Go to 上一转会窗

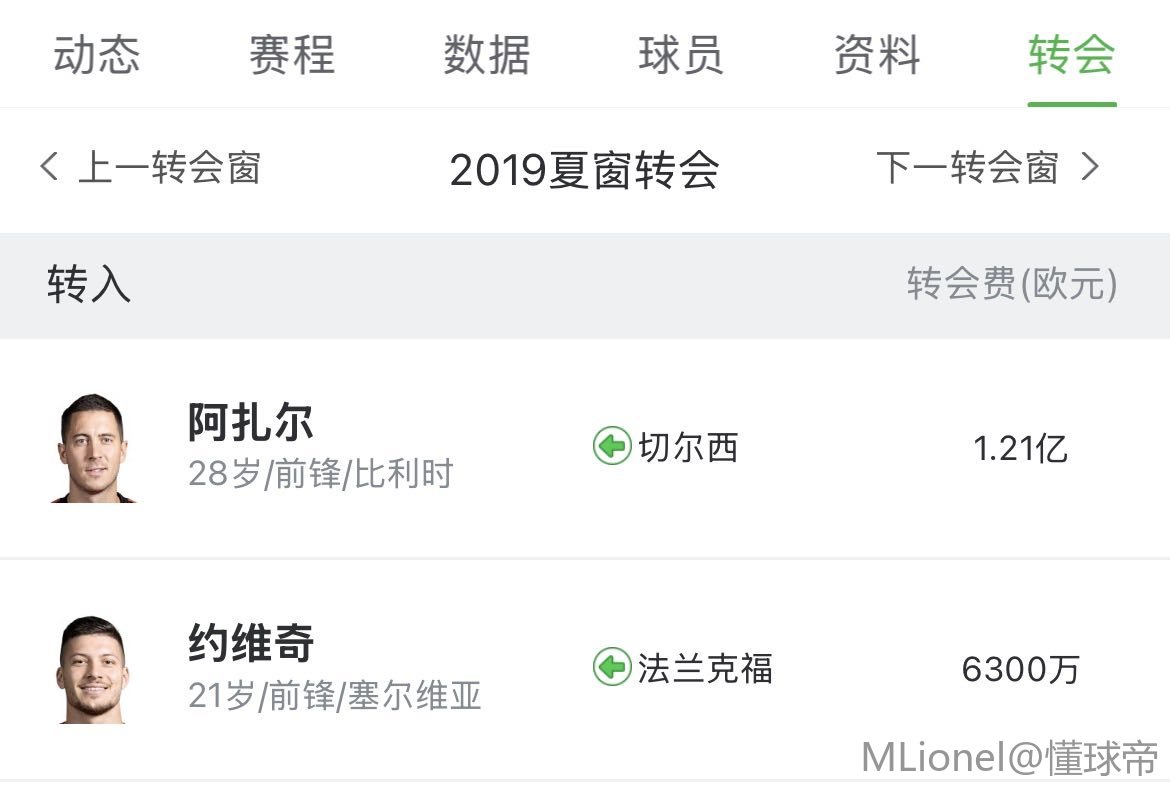point(169,168)
